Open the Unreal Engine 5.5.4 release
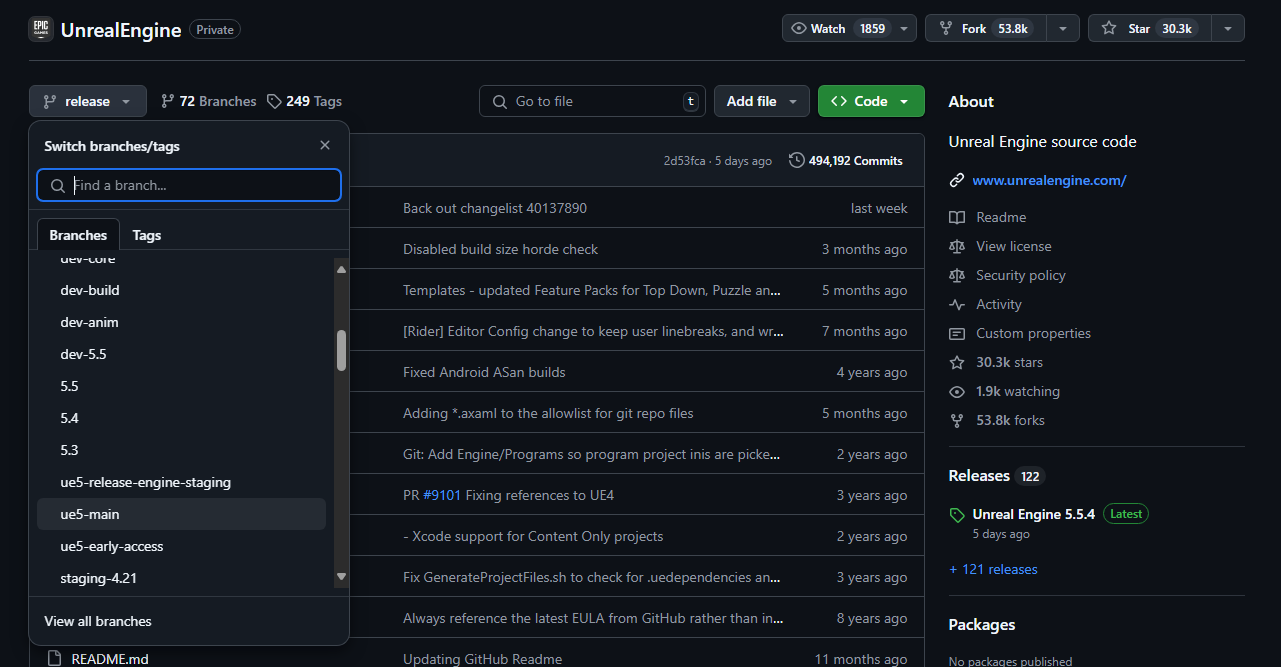1281x667 pixels. (x=1033, y=514)
